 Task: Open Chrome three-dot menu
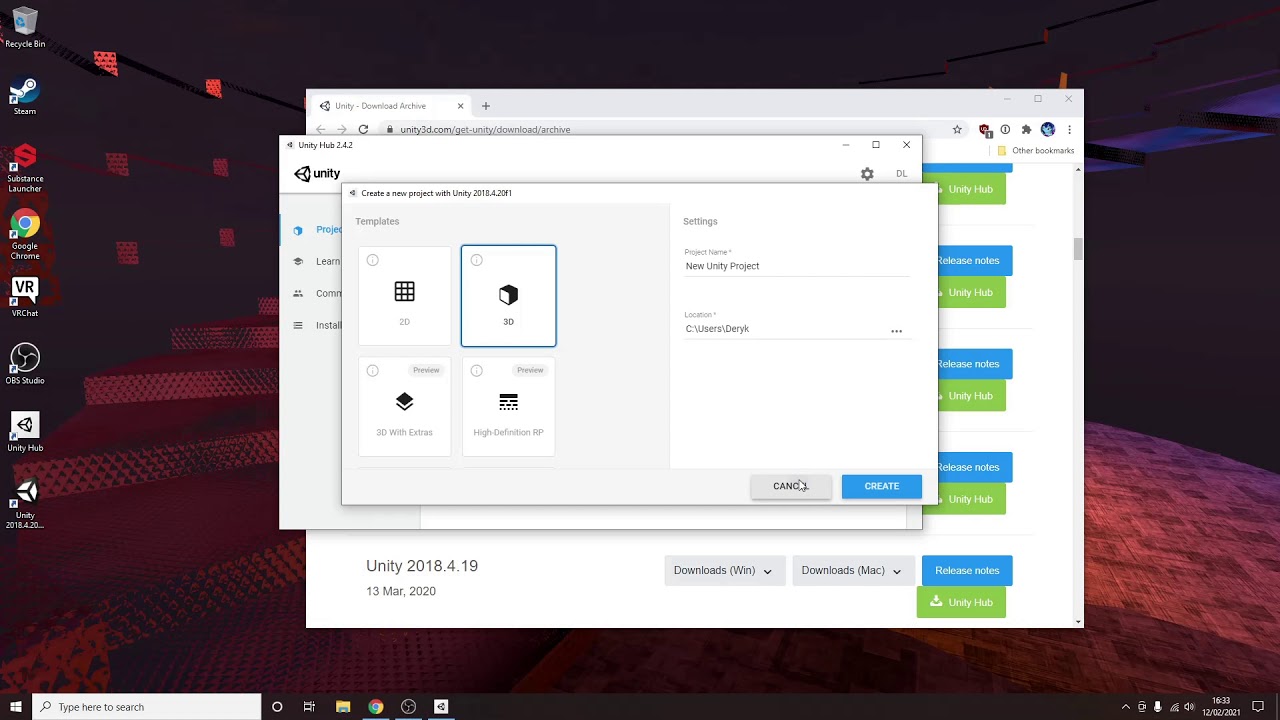pyautogui.click(x=1069, y=129)
